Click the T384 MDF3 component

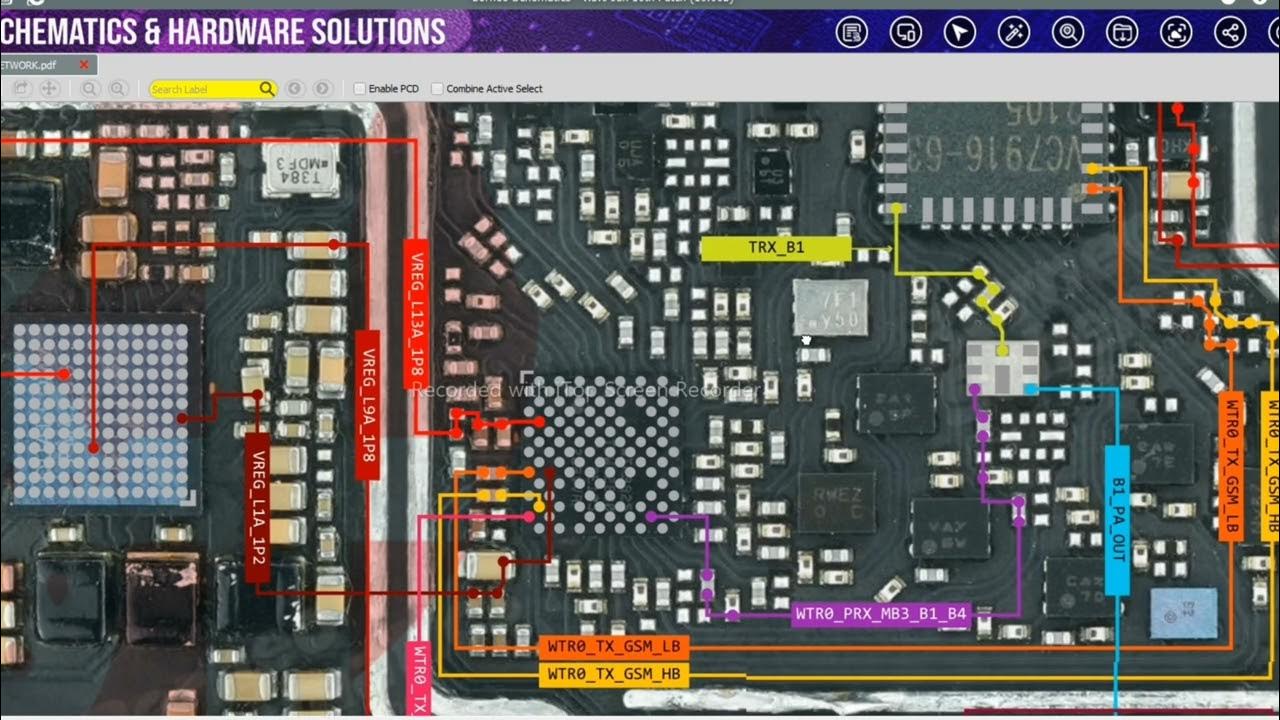299,168
